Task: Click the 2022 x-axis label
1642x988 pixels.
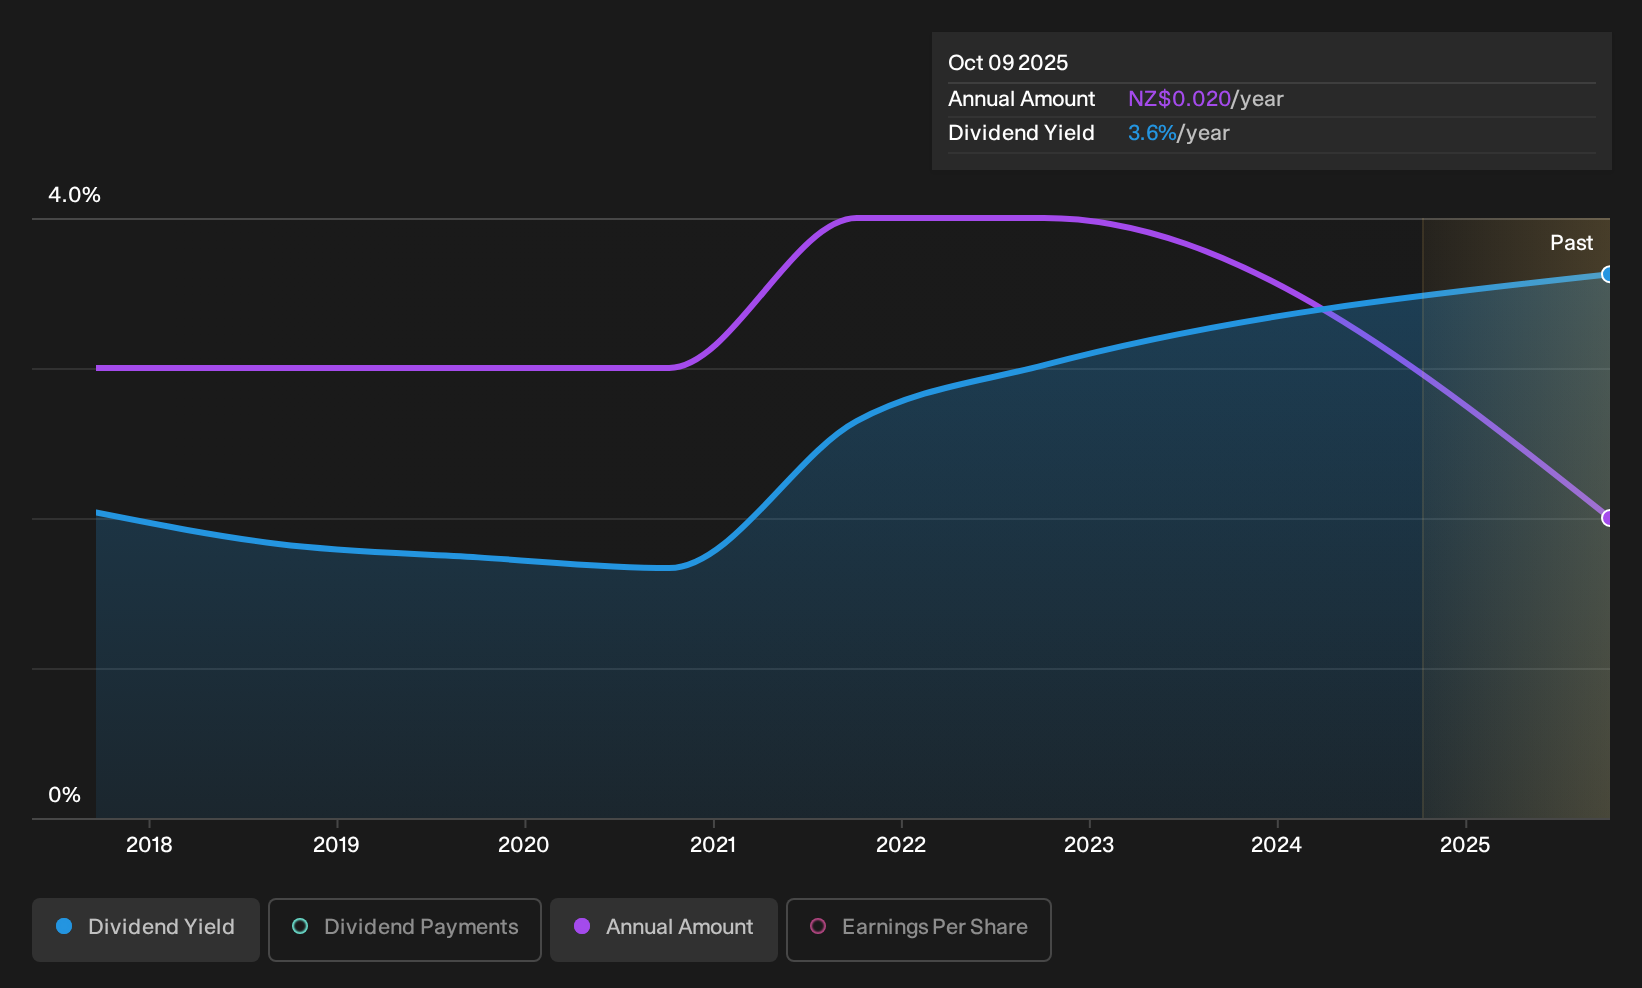Action: pos(901,845)
